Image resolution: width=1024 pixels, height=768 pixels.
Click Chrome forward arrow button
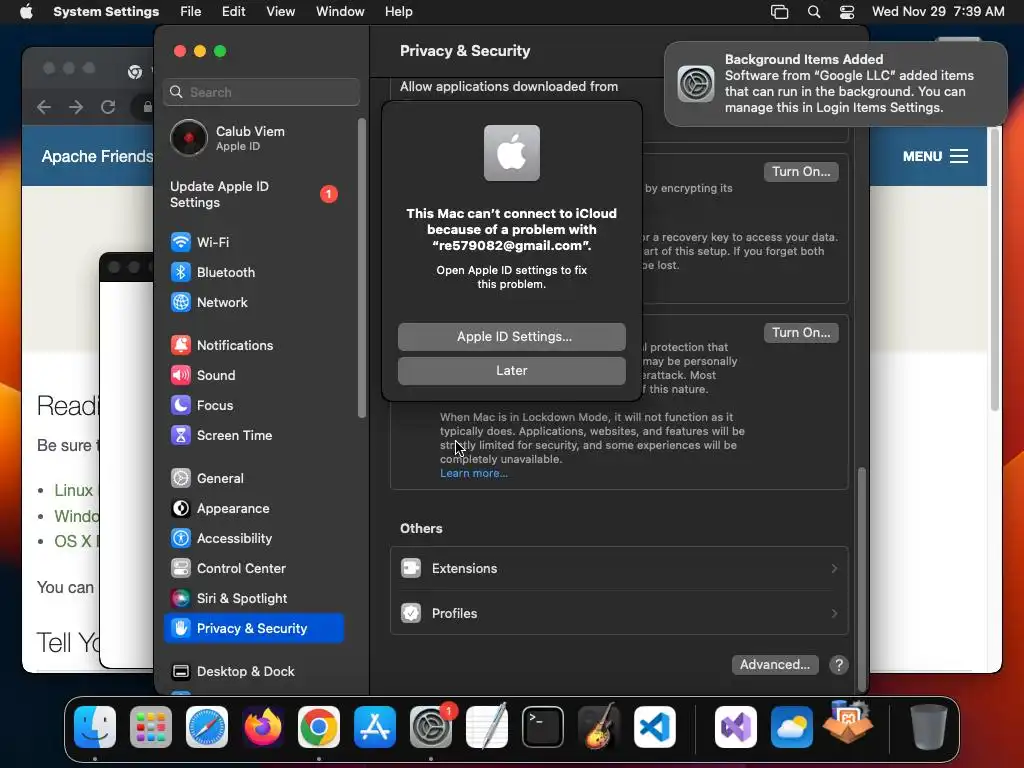pos(76,107)
